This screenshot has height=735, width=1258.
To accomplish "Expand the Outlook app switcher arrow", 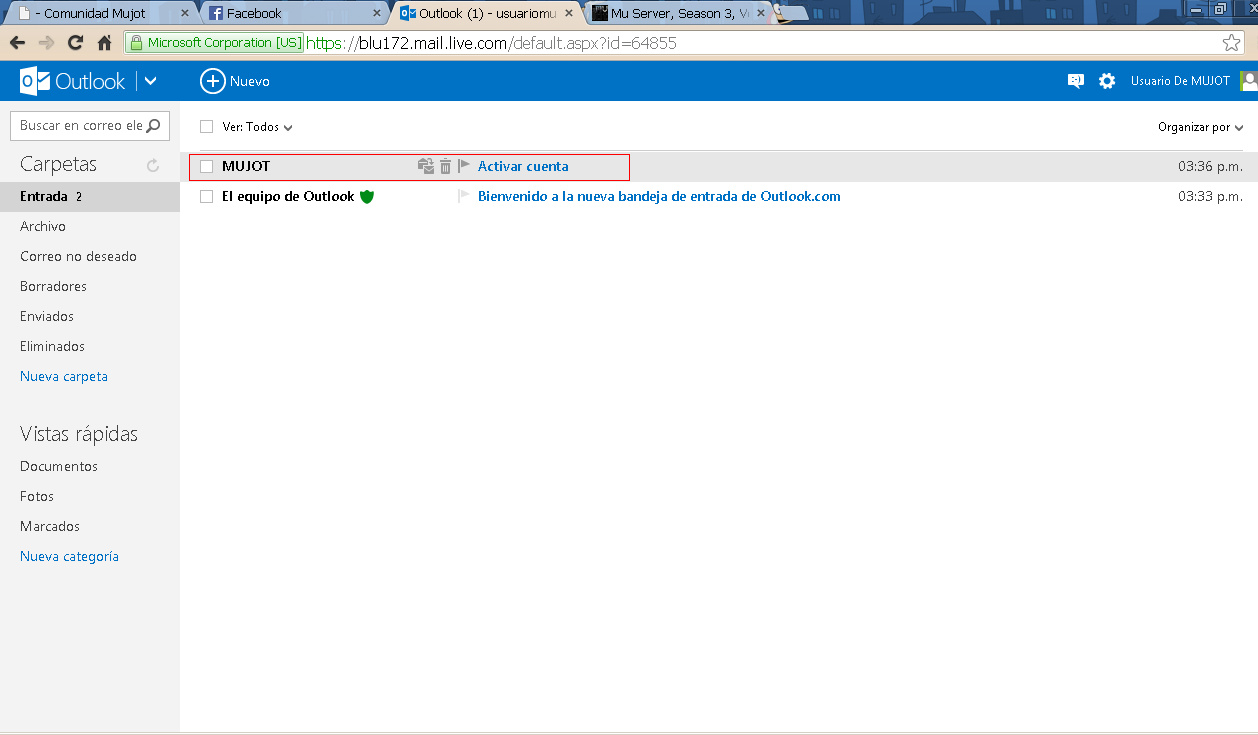I will (150, 81).
